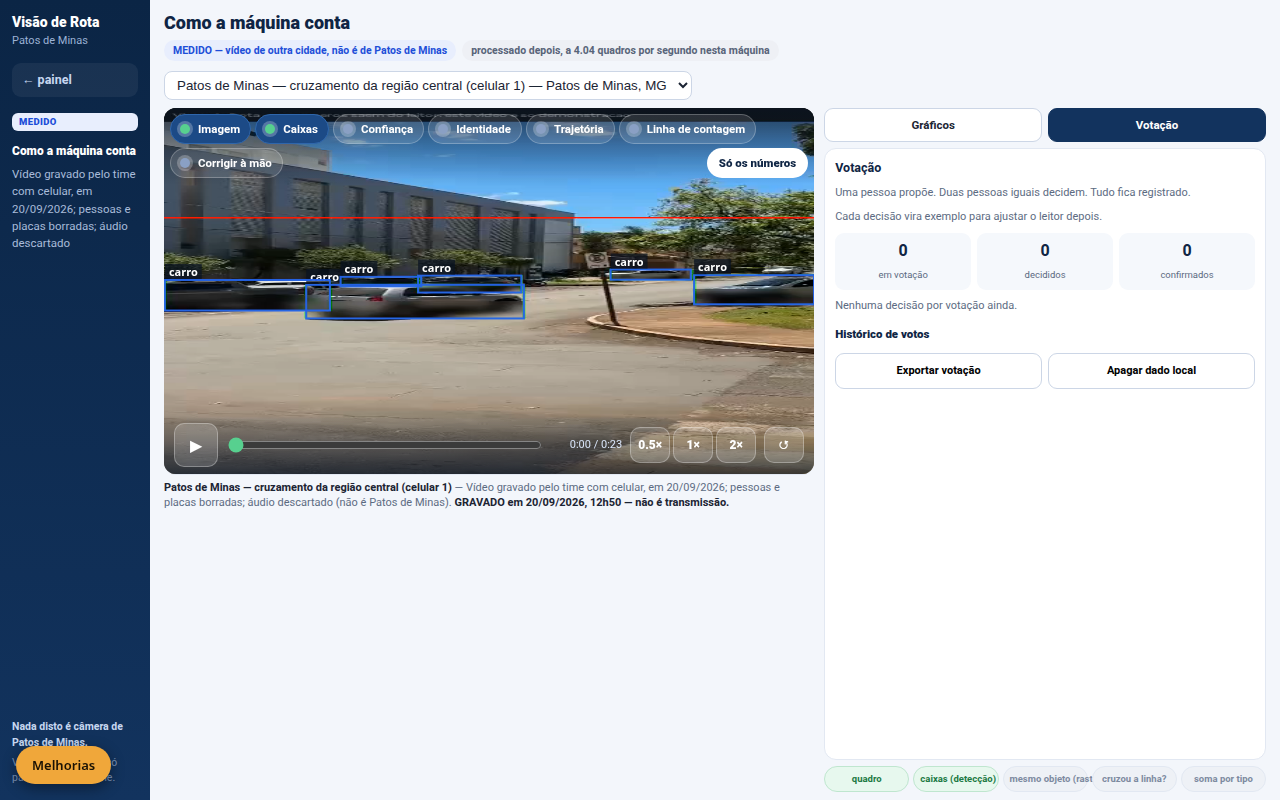
Task: Select the soma por tipo step pill
Action: pyautogui.click(x=1223, y=779)
